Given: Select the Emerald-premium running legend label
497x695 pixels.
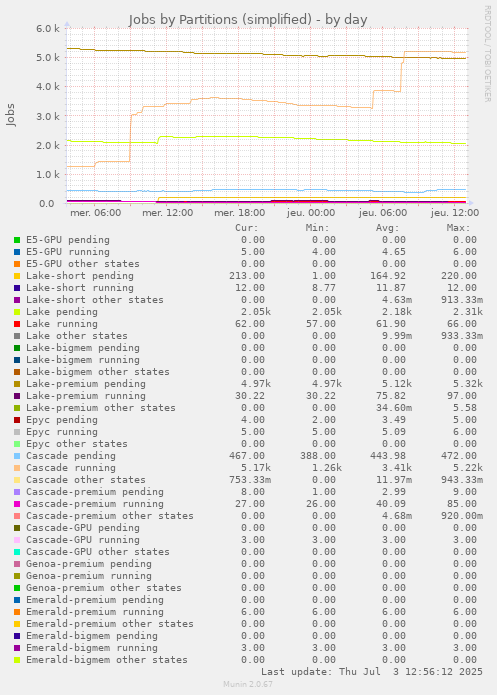Looking at the screenshot, I should pyautogui.click(x=95, y=612).
